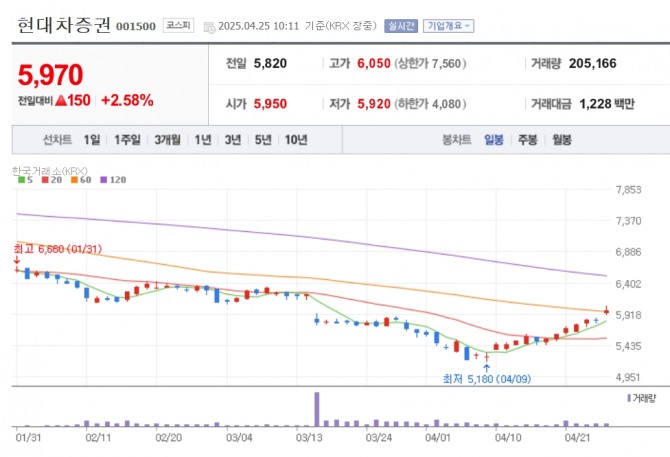Select the 1일 line chart tab

(92, 140)
